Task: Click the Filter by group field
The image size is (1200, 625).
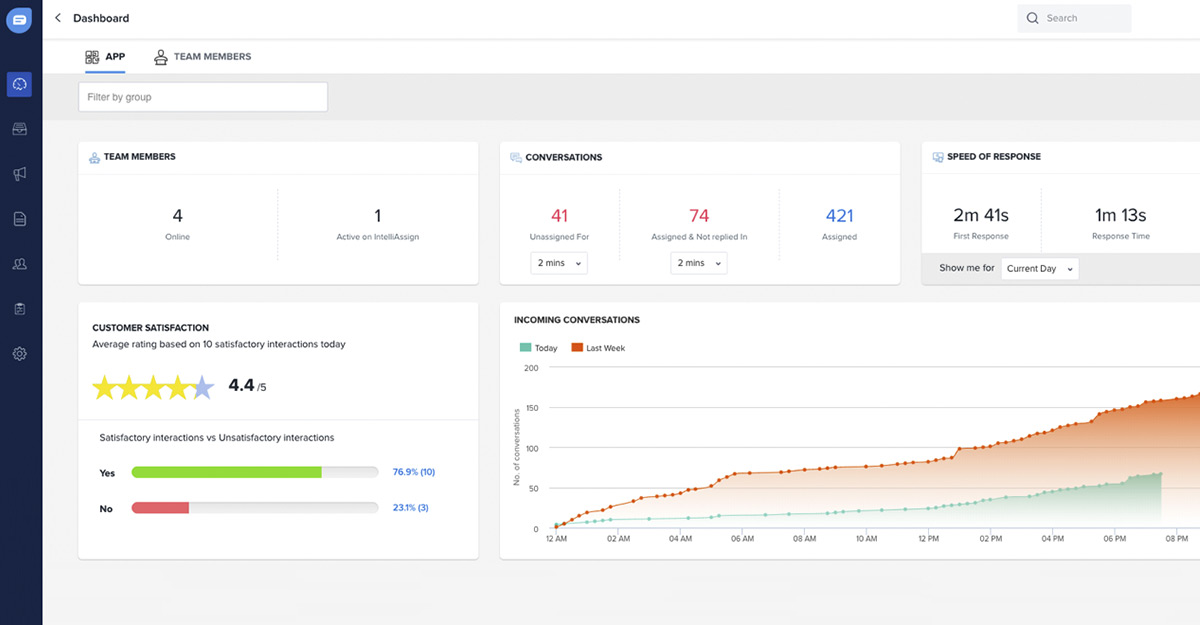Action: [x=203, y=97]
